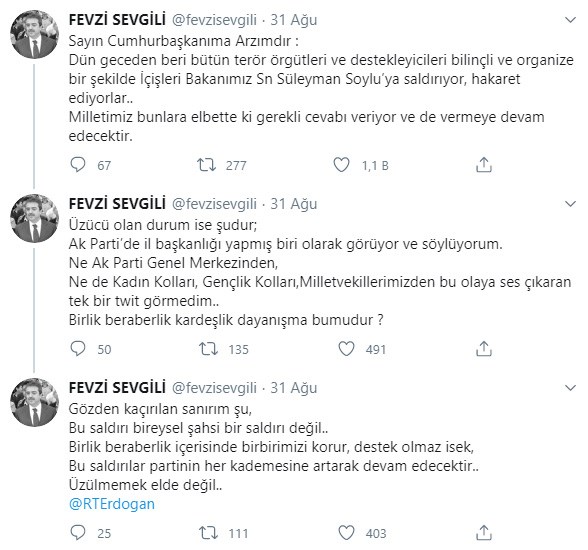Viewport: 588px width, 550px height.
Task: Like the second tweet with 491 likes
Action: 346,349
